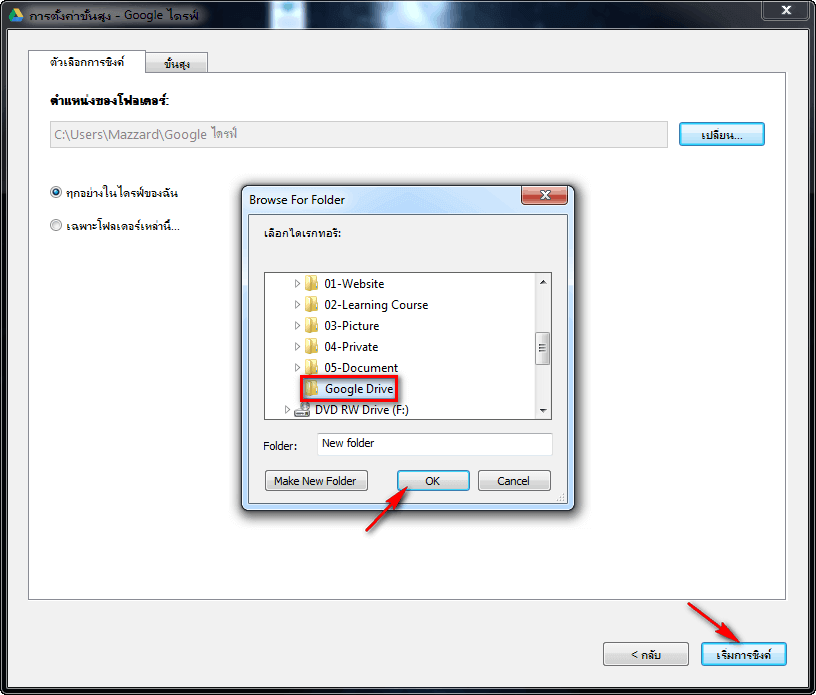This screenshot has width=816, height=695.
Task: Click the 02-Learning Course folder icon
Action: coord(311,305)
